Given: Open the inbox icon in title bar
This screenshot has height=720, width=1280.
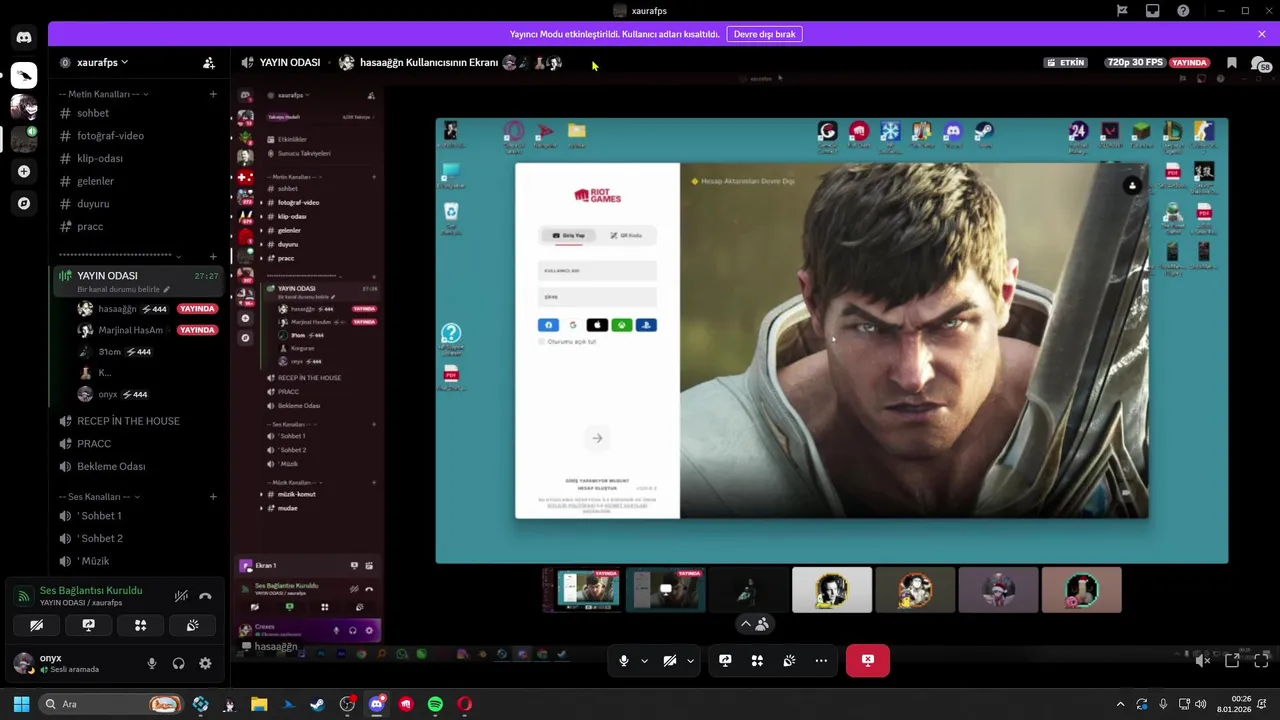Looking at the screenshot, I should 1153,11.
